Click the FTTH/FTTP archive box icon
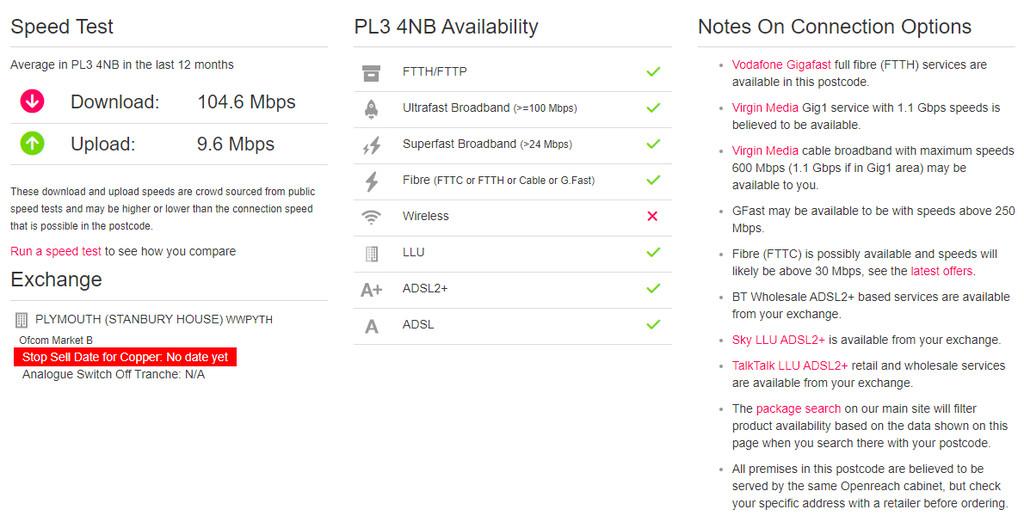 (x=371, y=73)
